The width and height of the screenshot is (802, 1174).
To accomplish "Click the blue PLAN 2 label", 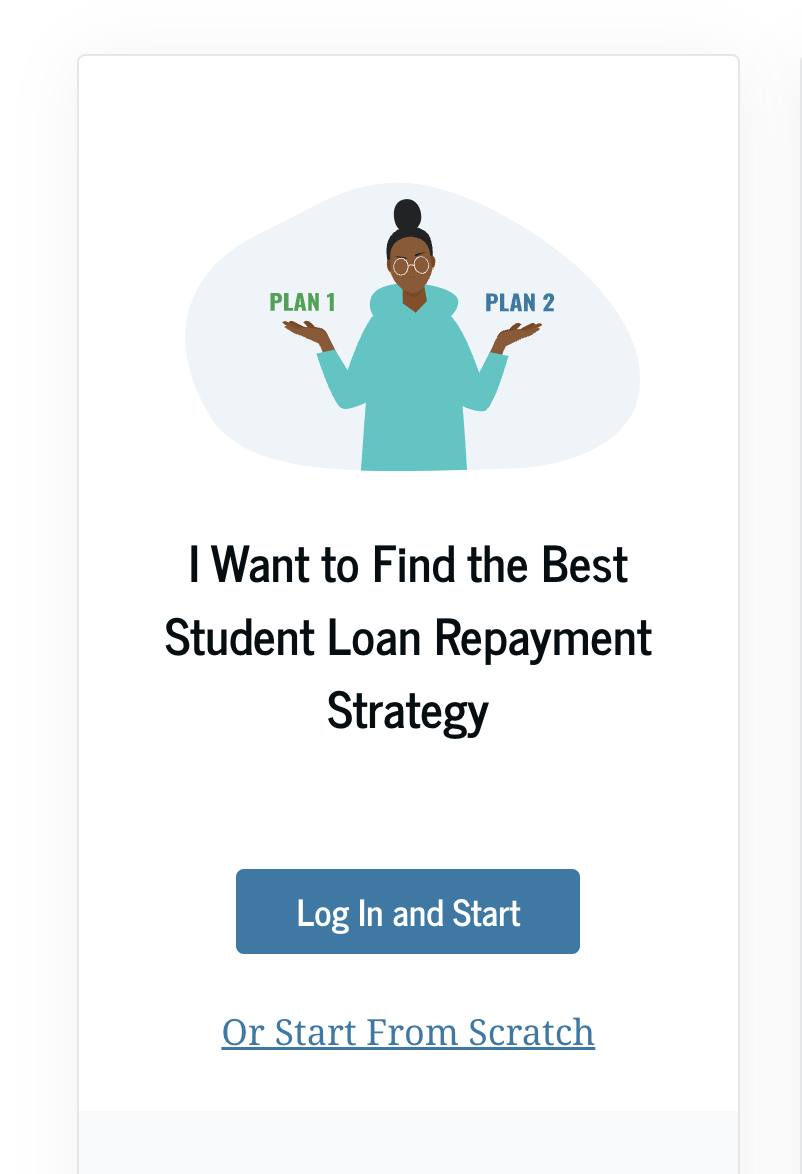I will [519, 302].
